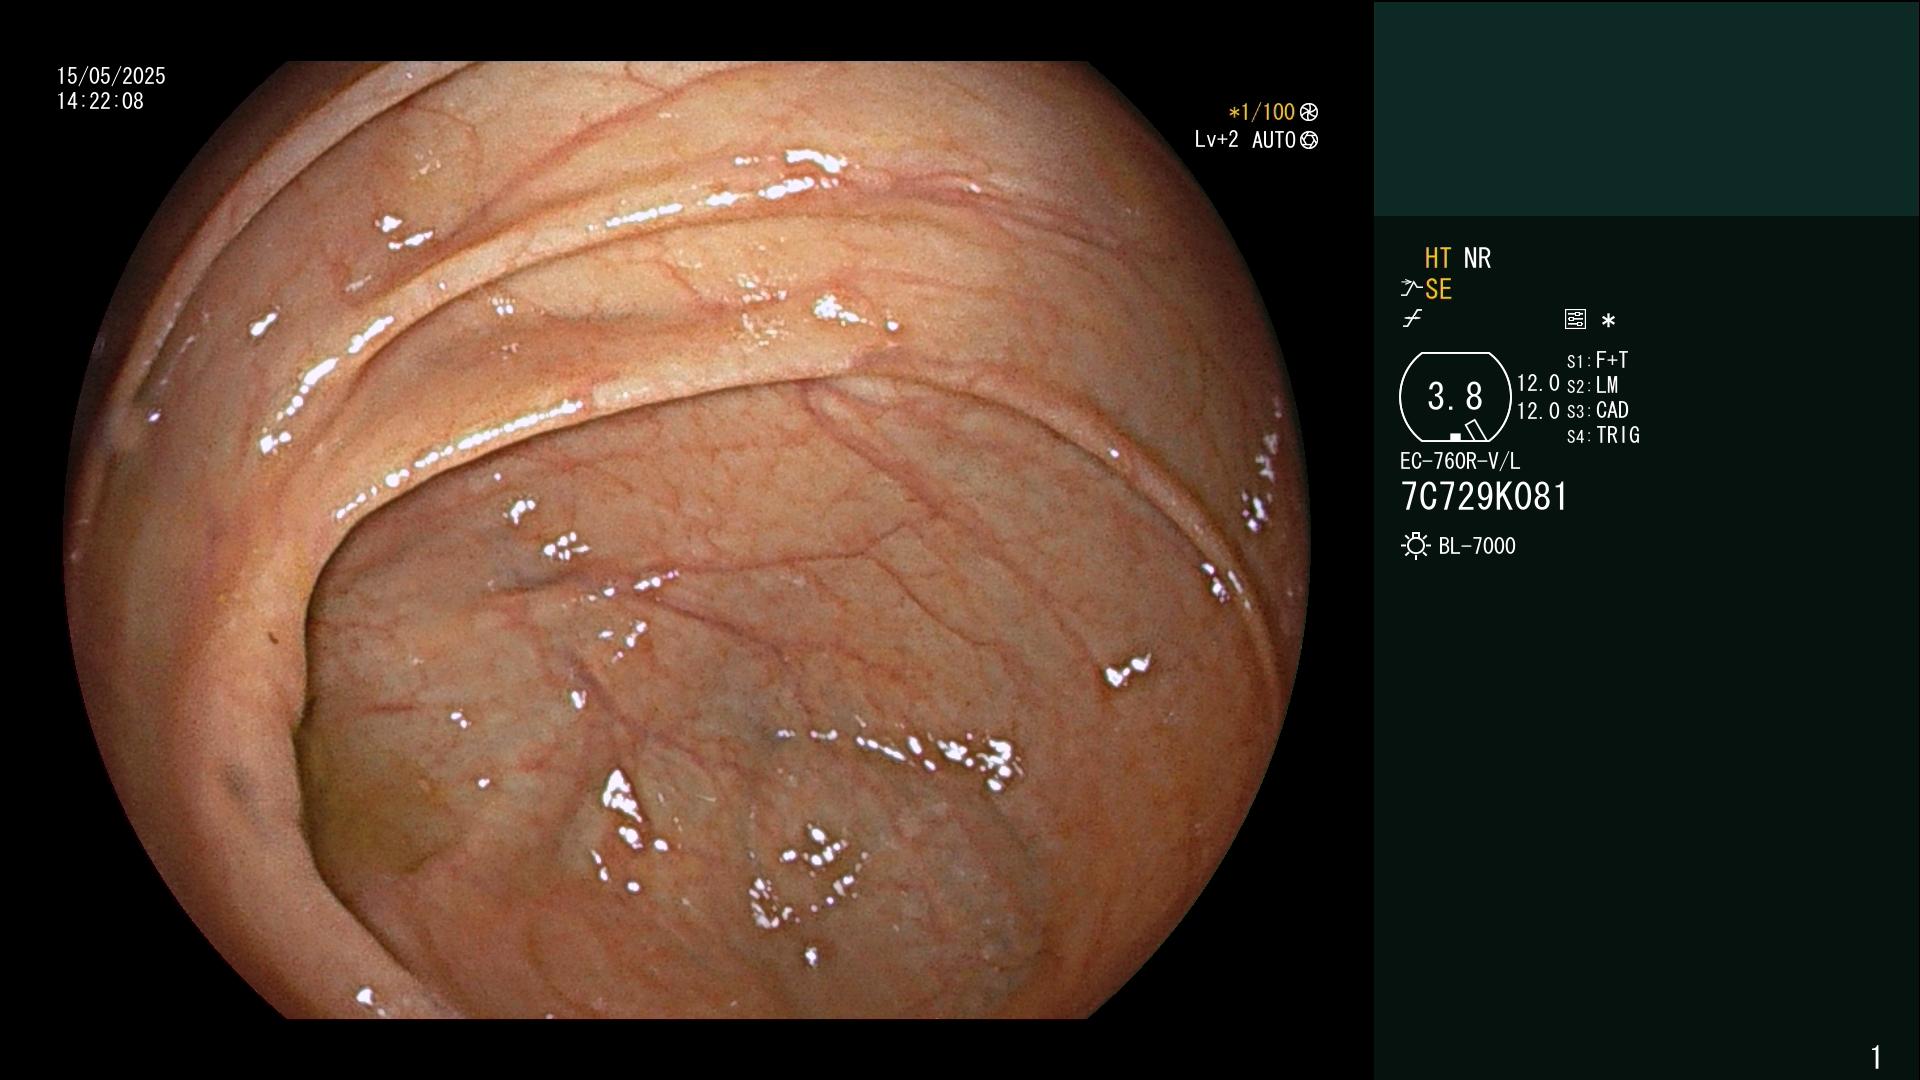This screenshot has width=1920, height=1080.
Task: Click the blank teal panel above HT NR
Action: pyautogui.click(x=1646, y=108)
